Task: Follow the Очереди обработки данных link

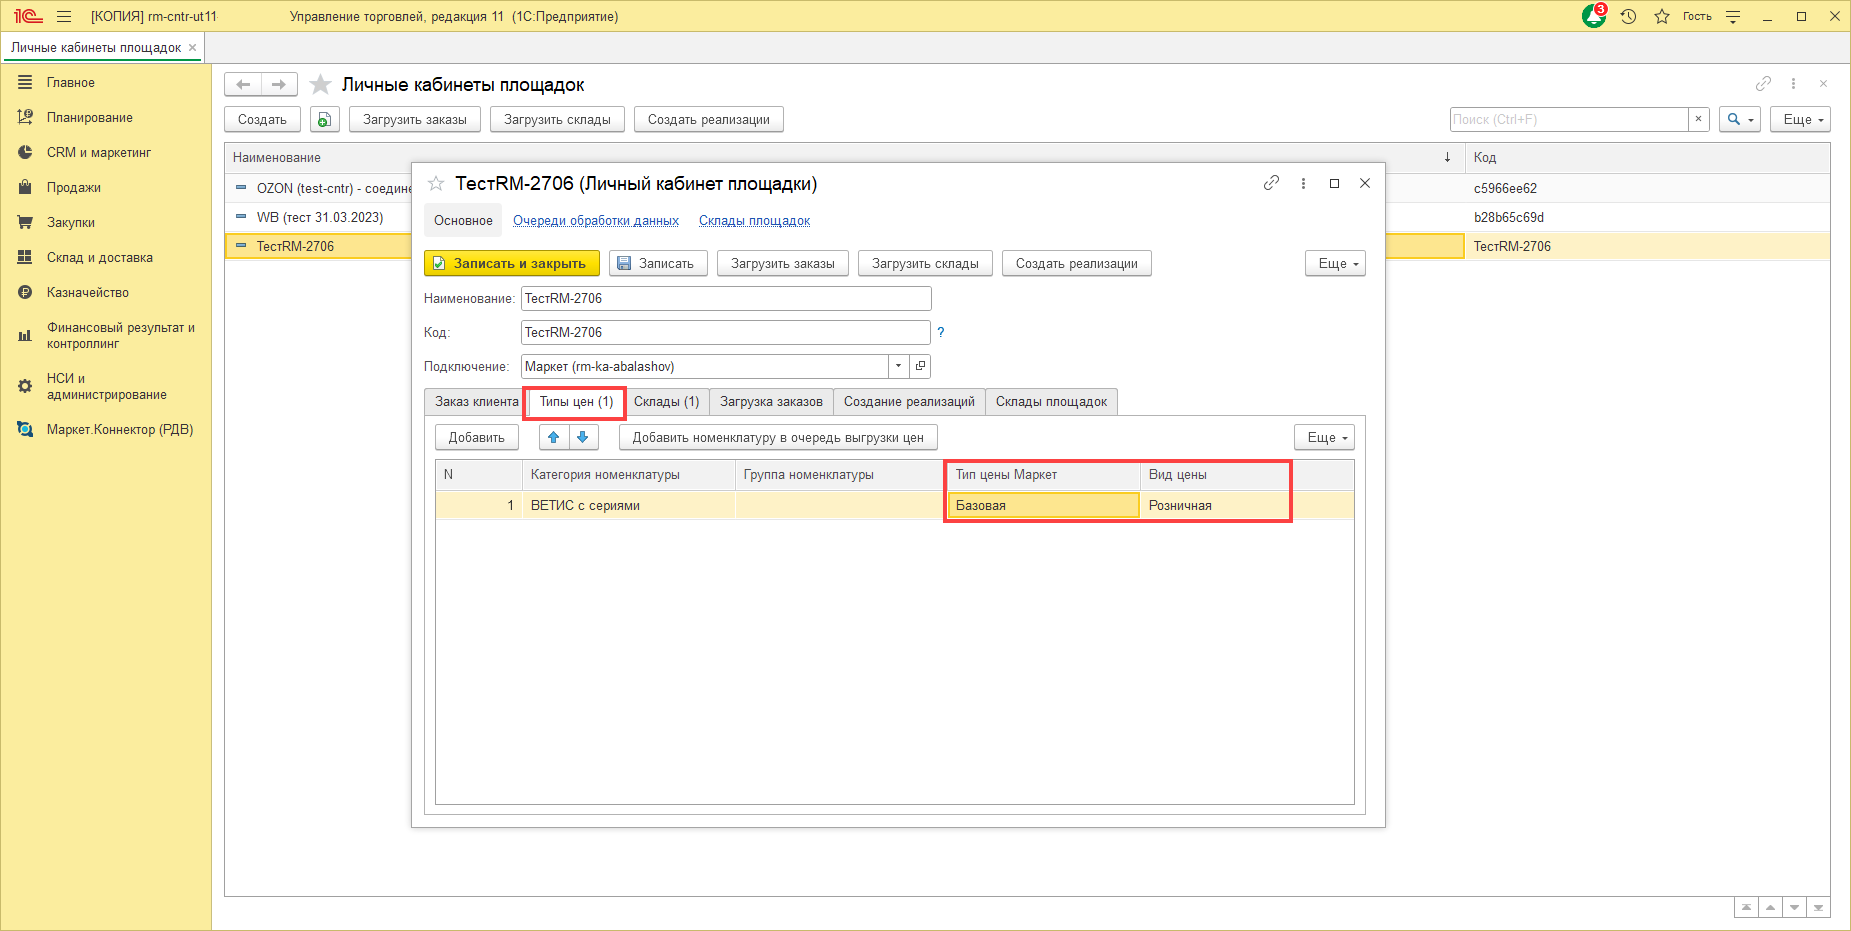Action: point(596,221)
